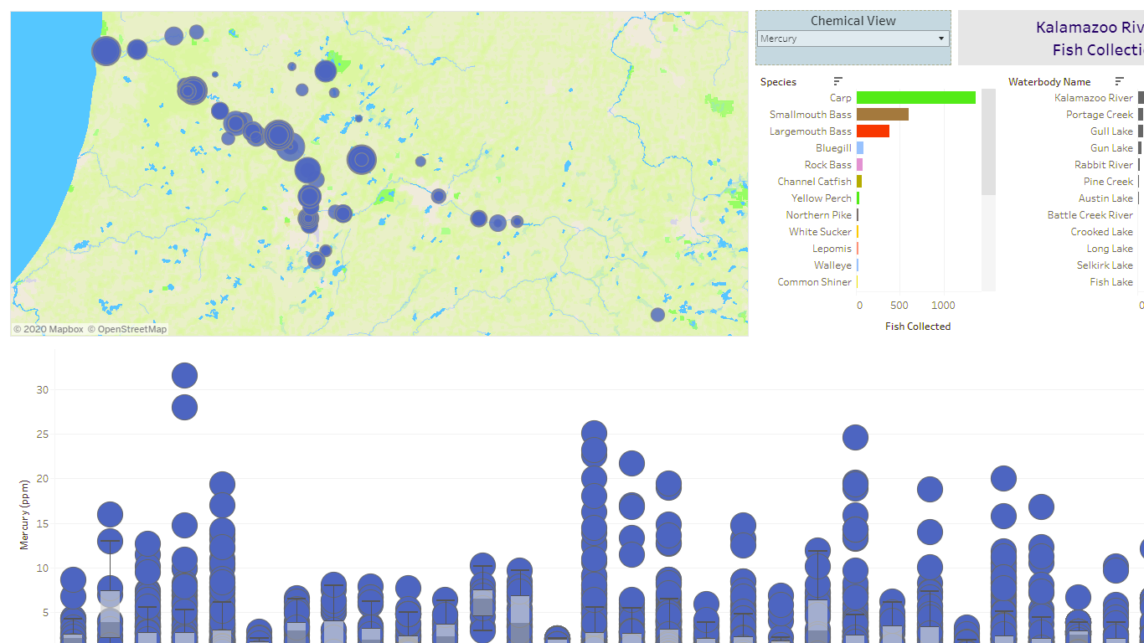The image size is (1144, 643).
Task: Select the green Carp bar
Action: (915, 97)
